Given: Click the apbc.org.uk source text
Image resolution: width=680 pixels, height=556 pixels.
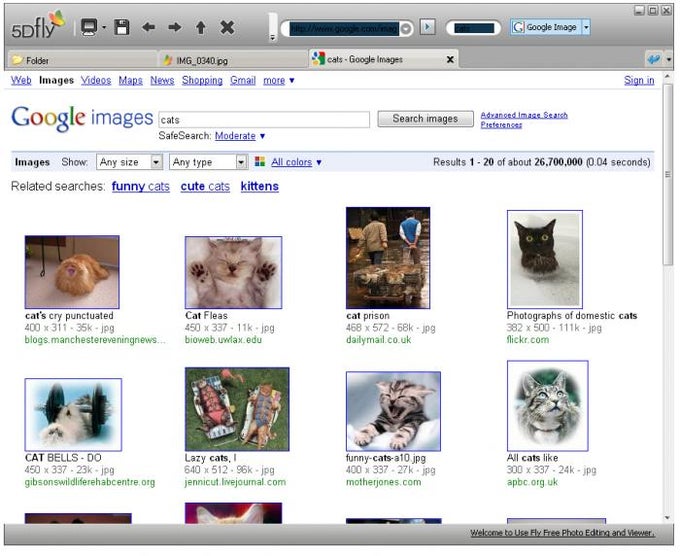Looking at the screenshot, I should [532, 482].
